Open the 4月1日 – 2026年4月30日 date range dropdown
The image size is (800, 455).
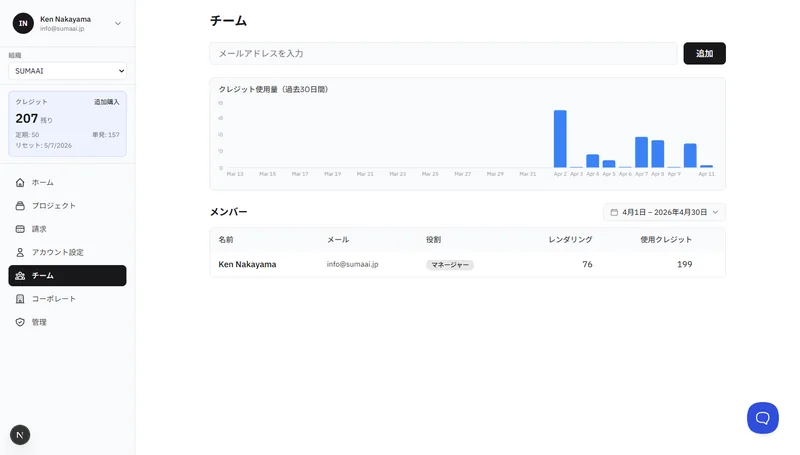pyautogui.click(x=664, y=212)
